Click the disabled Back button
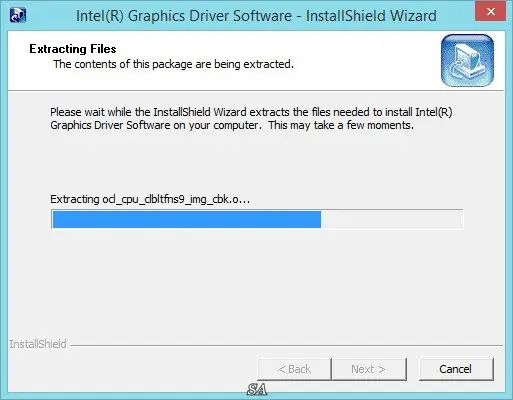513x400 pixels. (x=294, y=369)
